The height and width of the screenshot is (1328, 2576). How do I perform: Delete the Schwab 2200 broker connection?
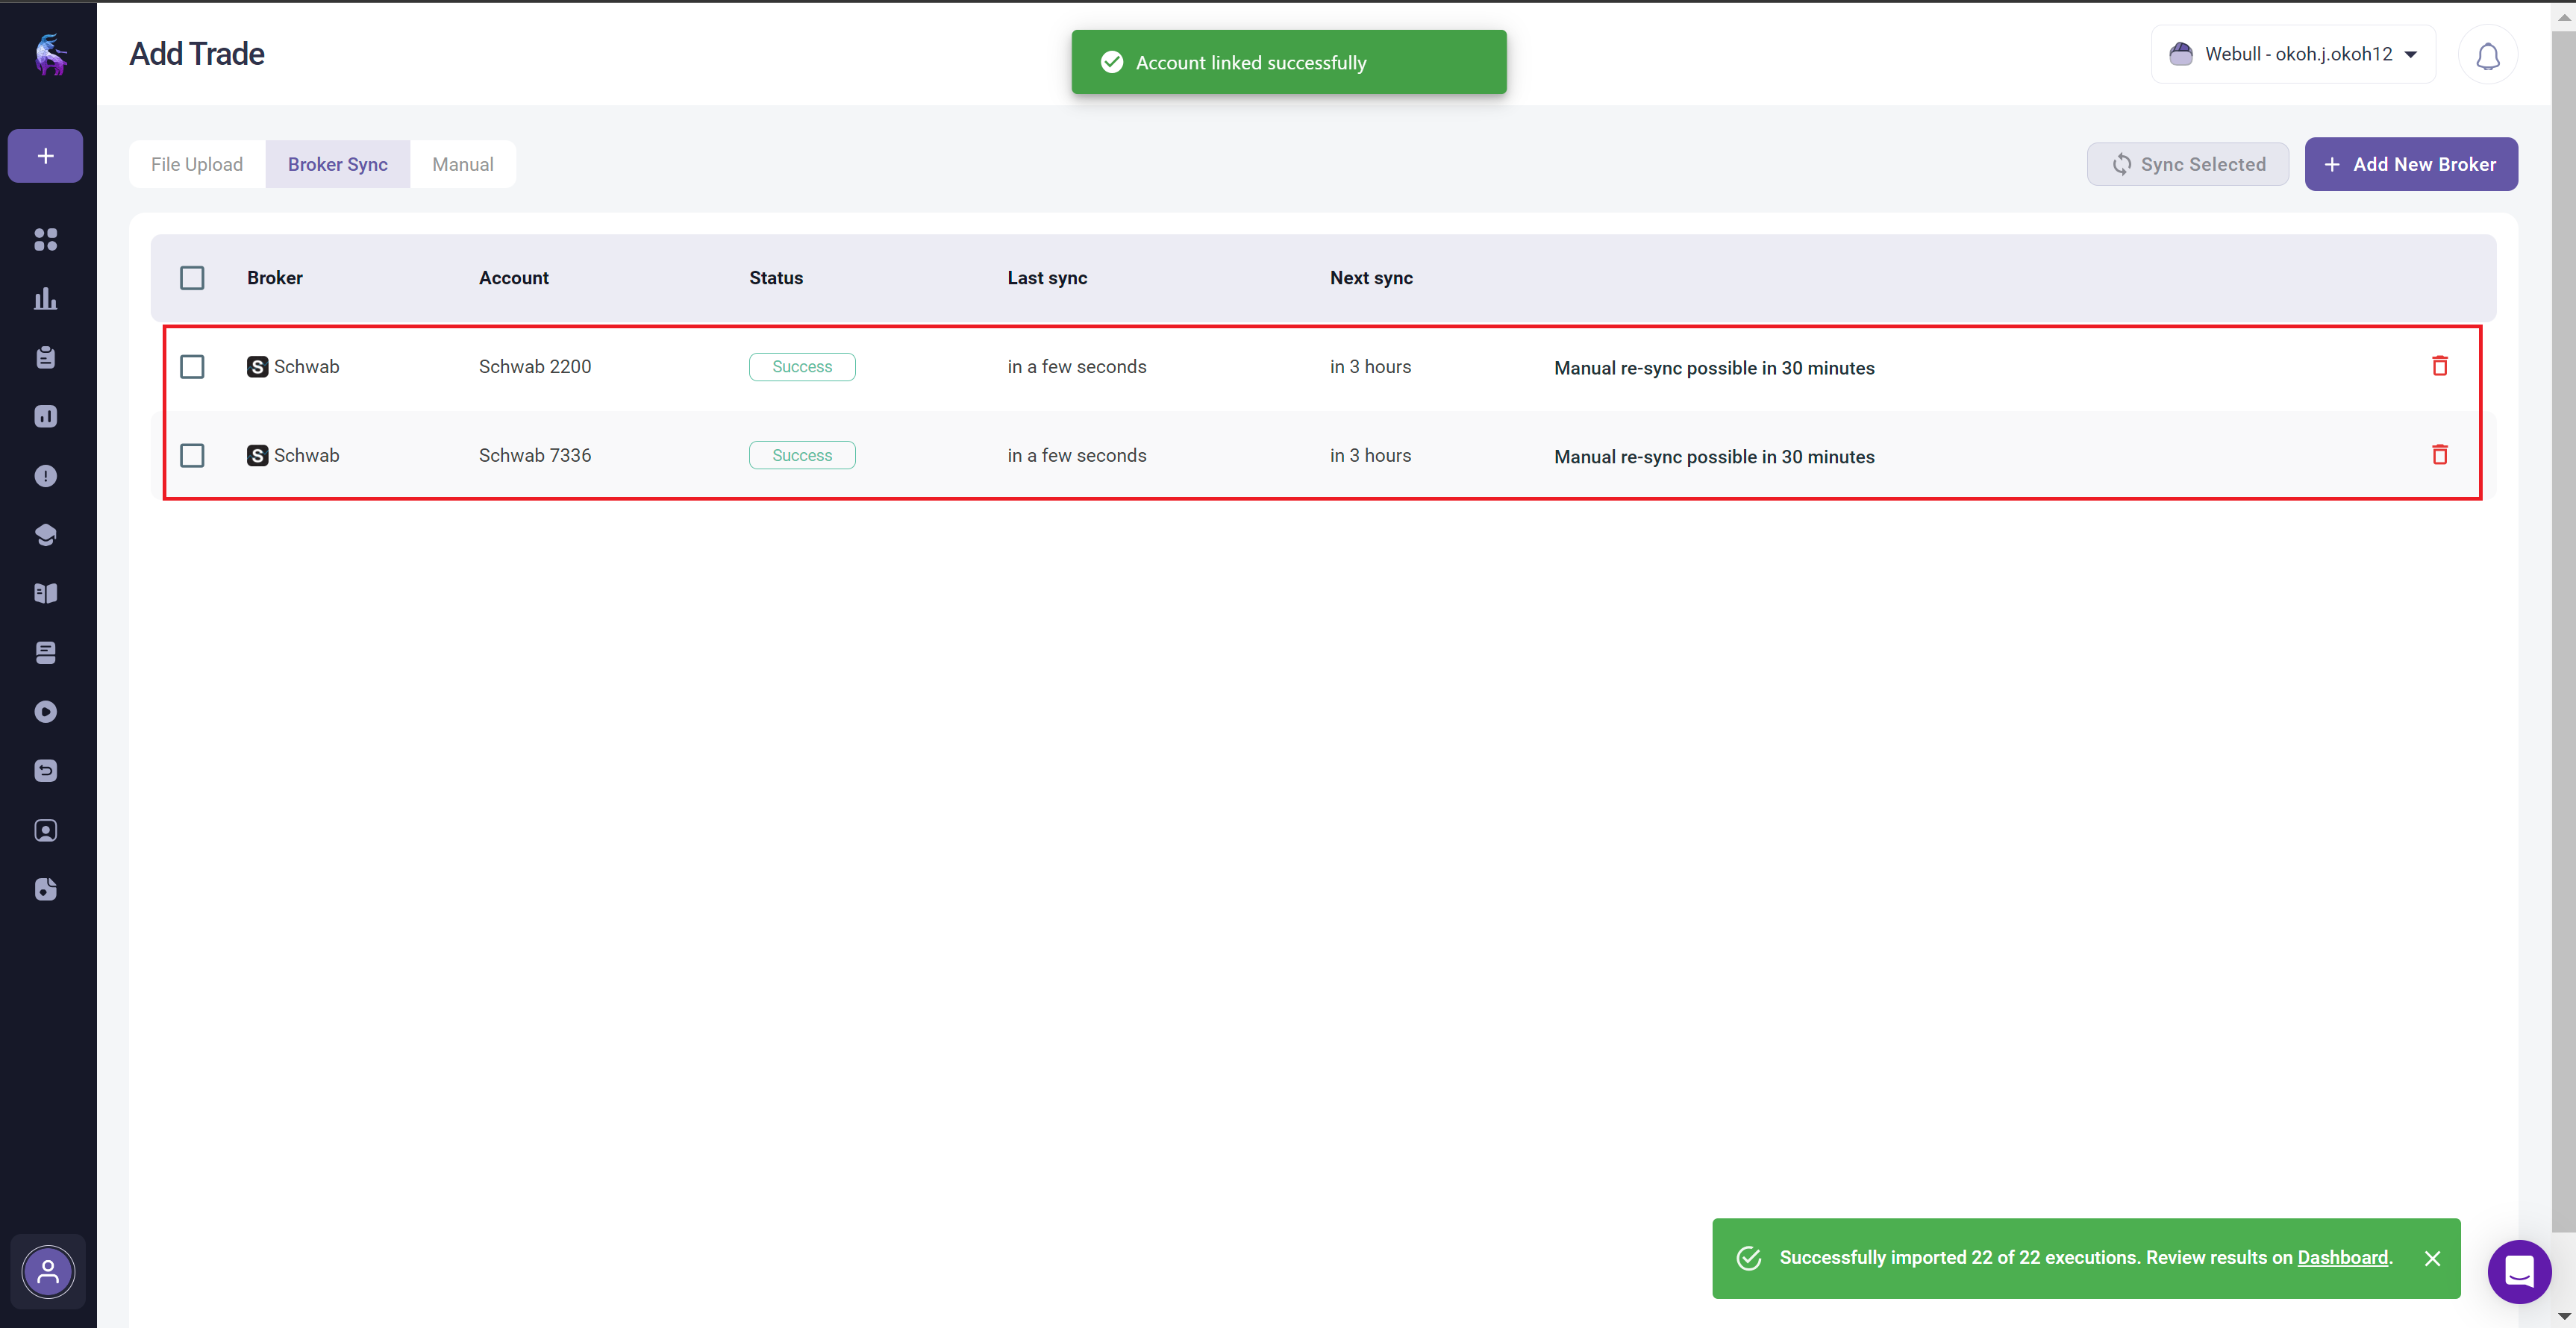point(2439,366)
